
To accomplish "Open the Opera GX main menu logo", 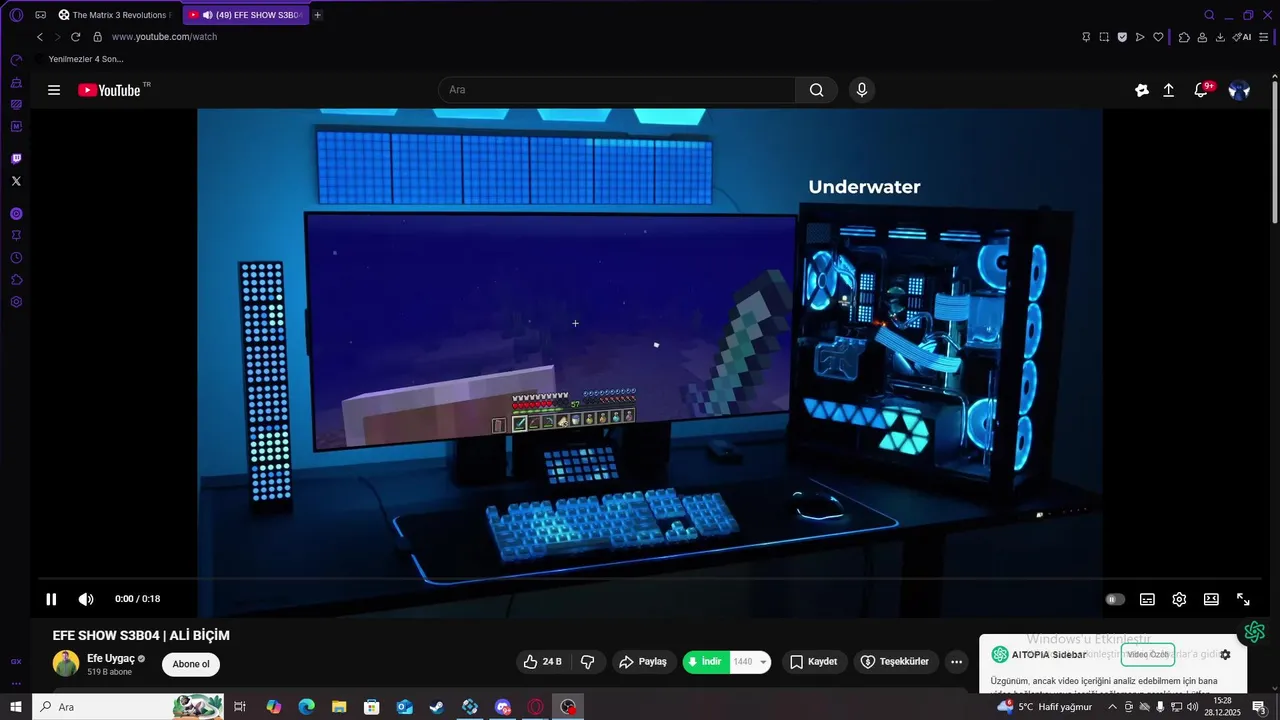I will pyautogui.click(x=16, y=15).
